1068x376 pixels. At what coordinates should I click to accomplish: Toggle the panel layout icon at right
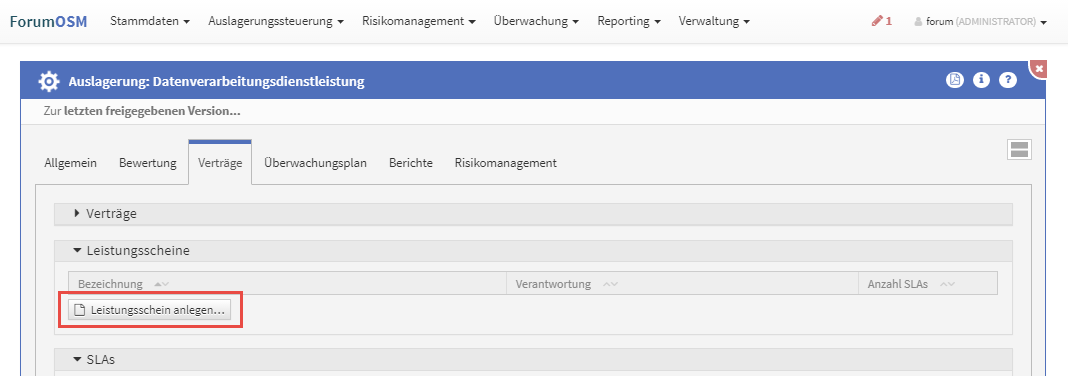tap(1019, 150)
